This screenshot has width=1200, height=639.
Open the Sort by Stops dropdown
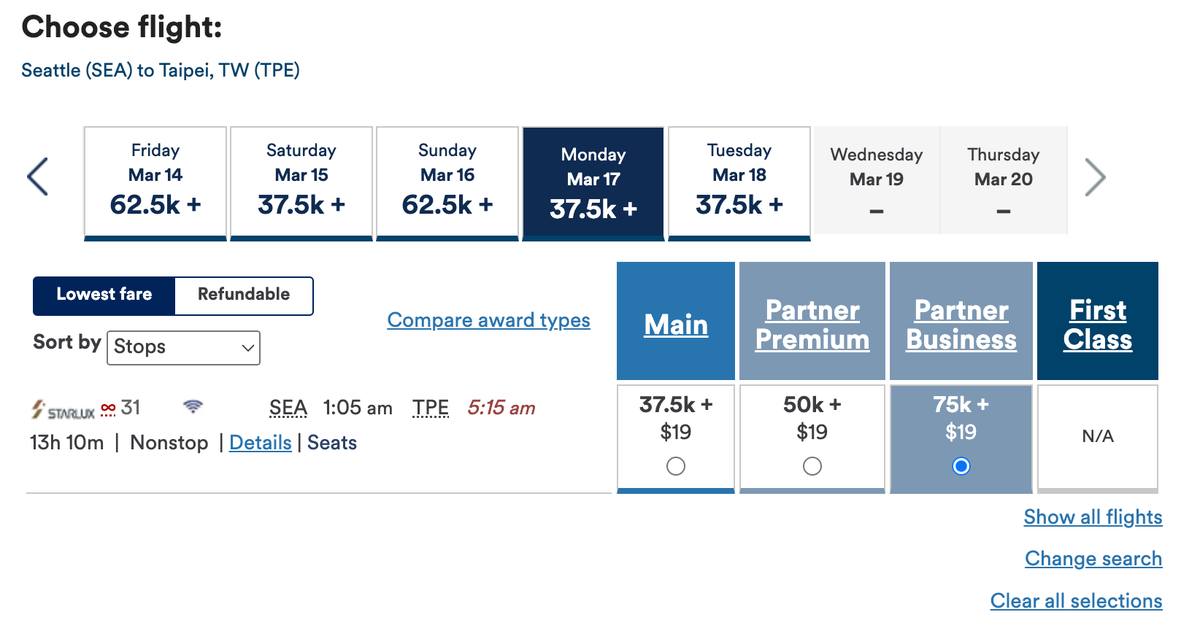pyautogui.click(x=183, y=347)
